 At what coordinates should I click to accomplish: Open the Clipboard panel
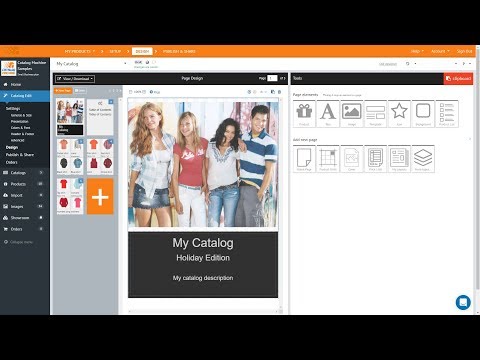coord(458,79)
